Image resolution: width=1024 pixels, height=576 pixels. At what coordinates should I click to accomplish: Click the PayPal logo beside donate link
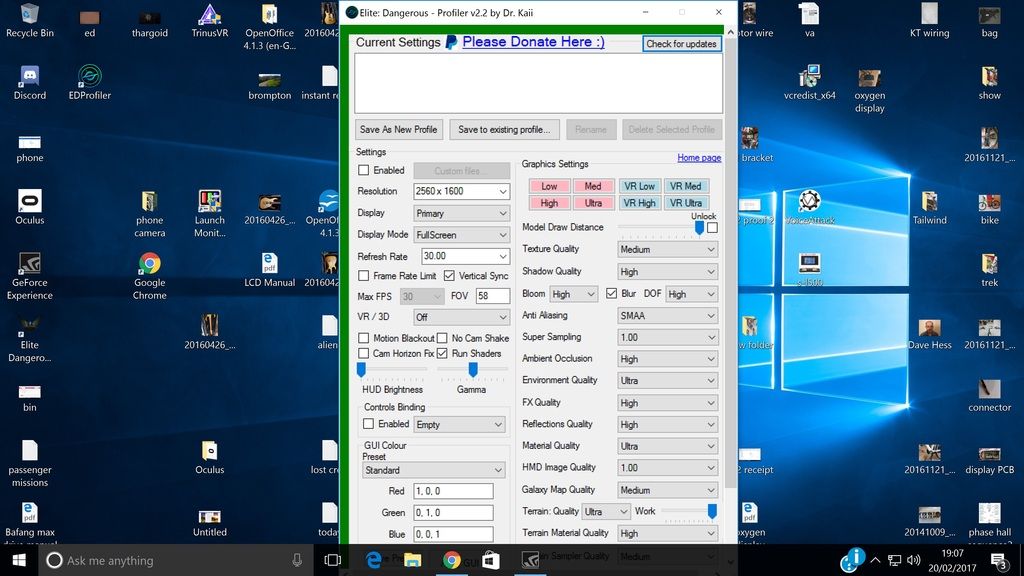point(451,42)
